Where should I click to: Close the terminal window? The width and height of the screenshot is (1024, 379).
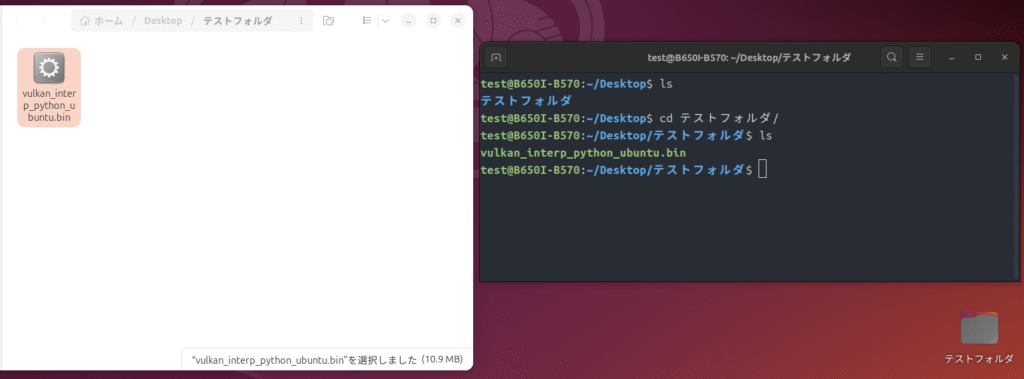click(1004, 58)
